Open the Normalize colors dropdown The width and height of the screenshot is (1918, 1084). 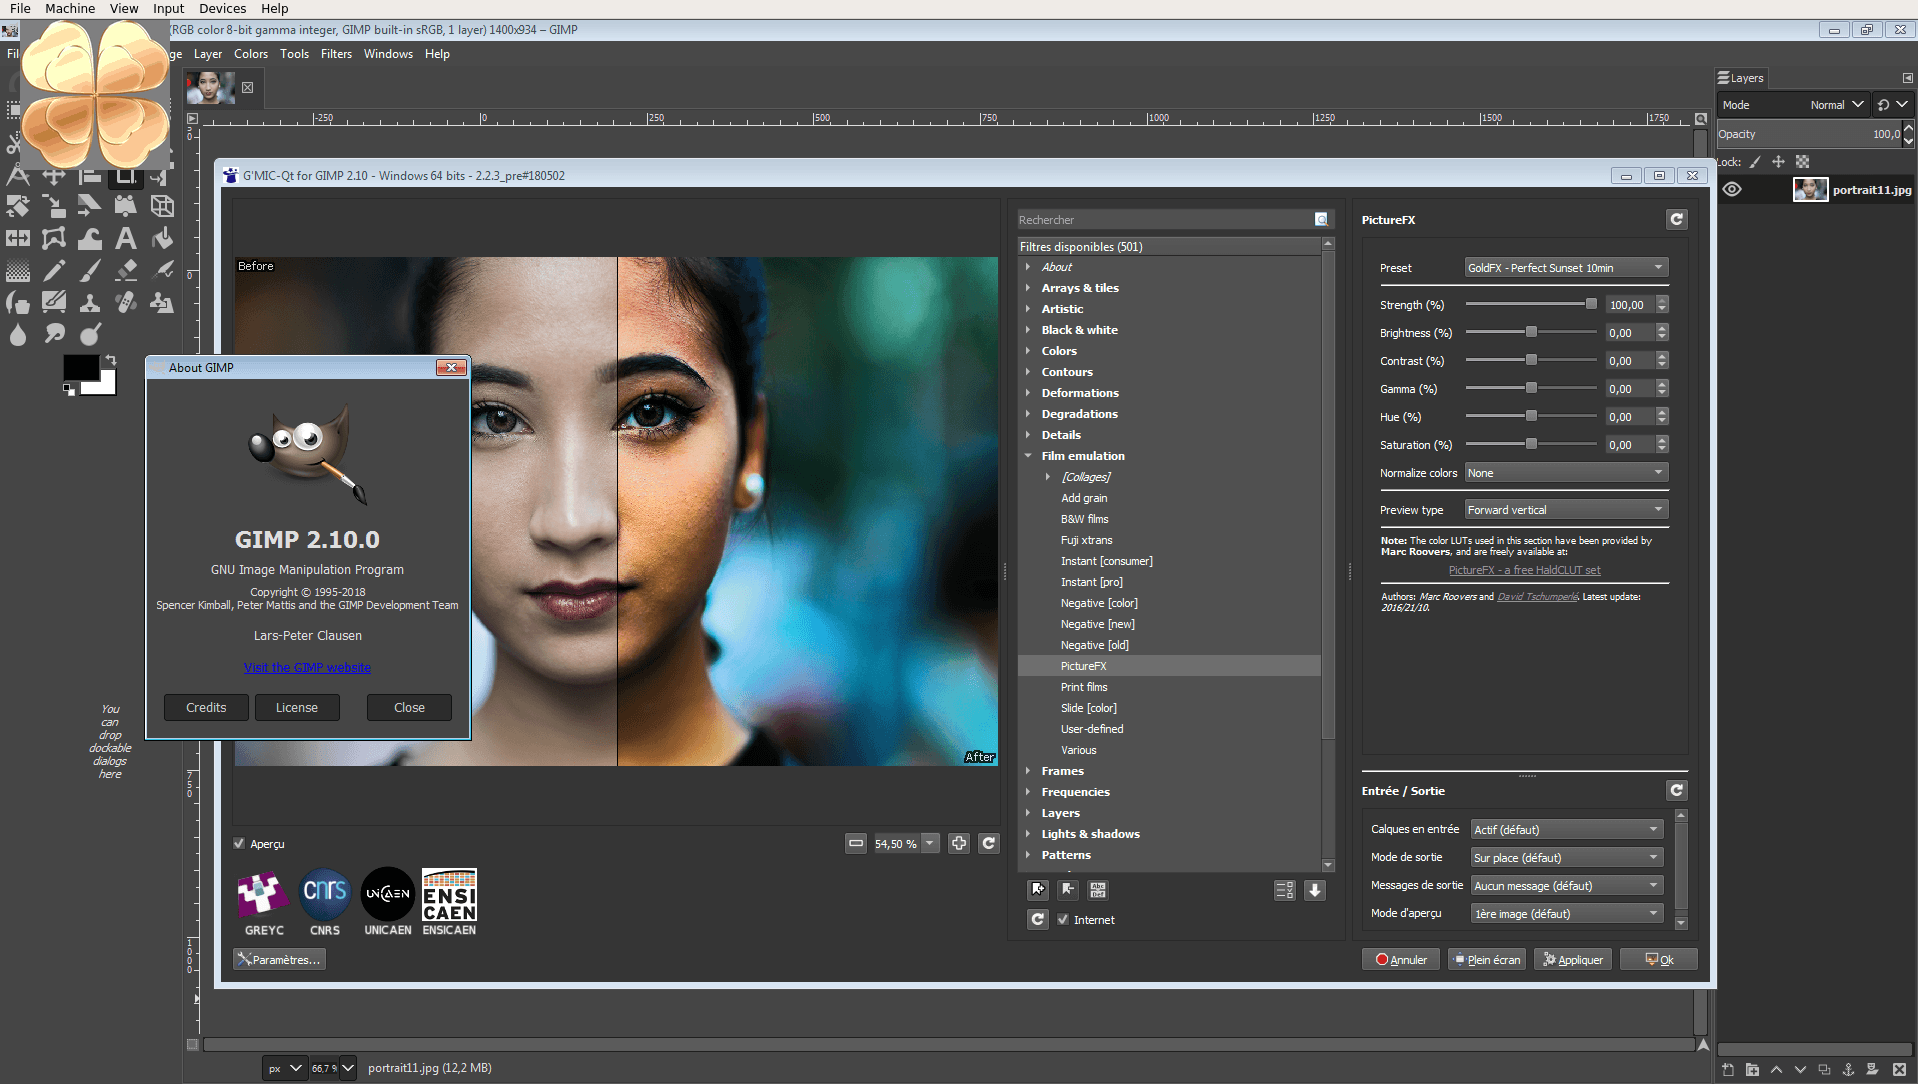point(1566,473)
